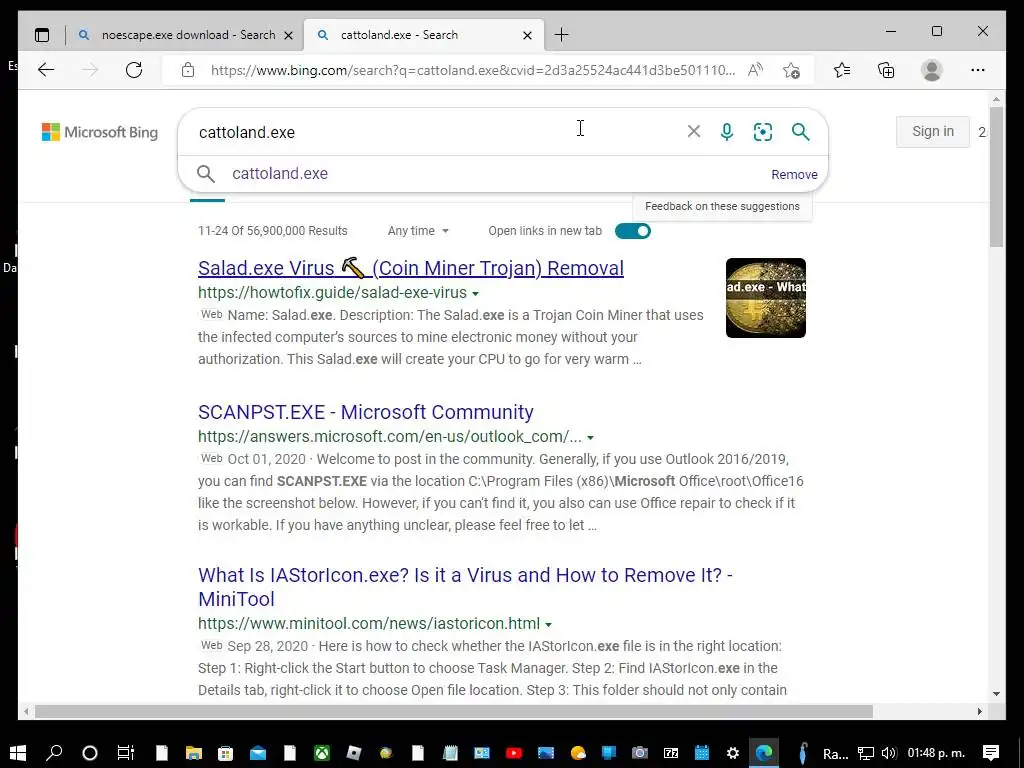Open the notification center icon
Image resolution: width=1024 pixels, height=768 pixels.
(991, 753)
